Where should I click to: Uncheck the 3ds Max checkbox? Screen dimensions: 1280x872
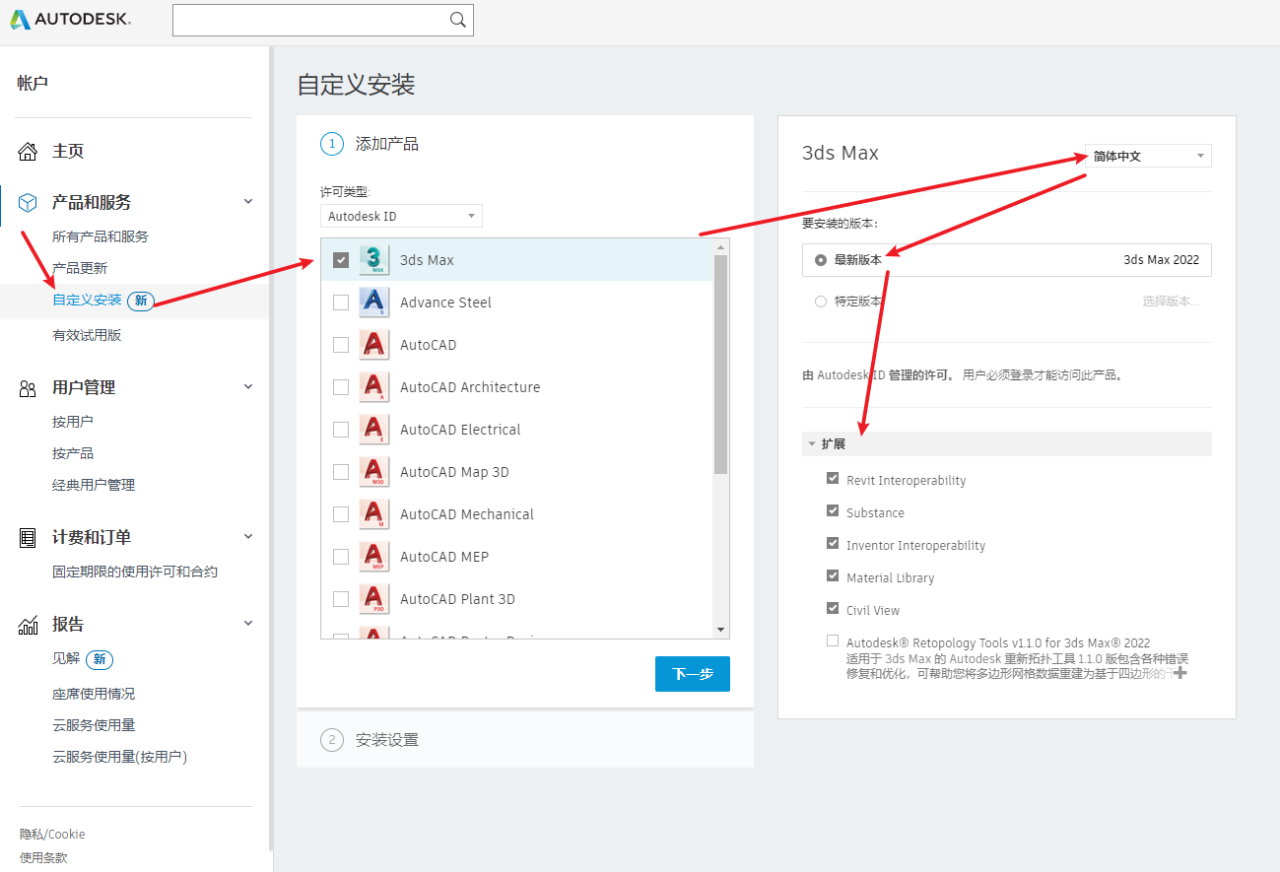pyautogui.click(x=341, y=260)
